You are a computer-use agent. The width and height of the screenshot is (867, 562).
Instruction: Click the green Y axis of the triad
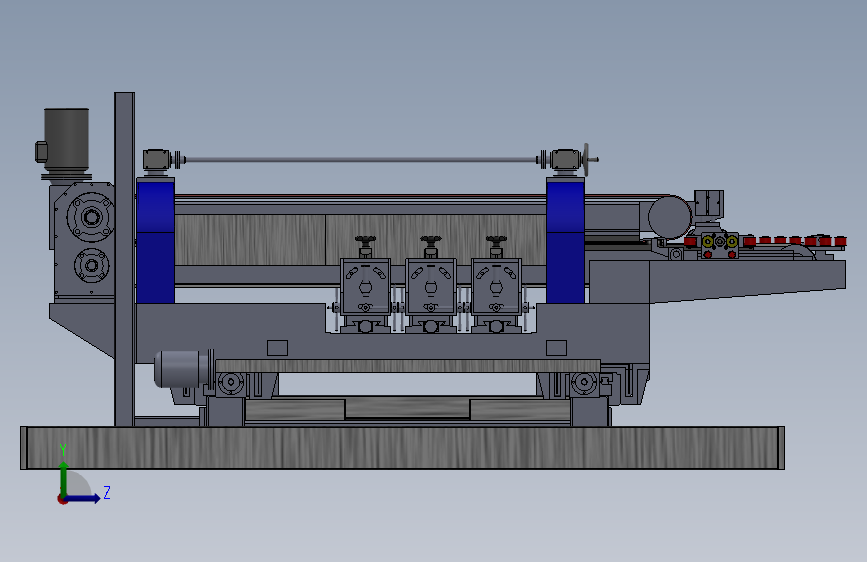64,478
